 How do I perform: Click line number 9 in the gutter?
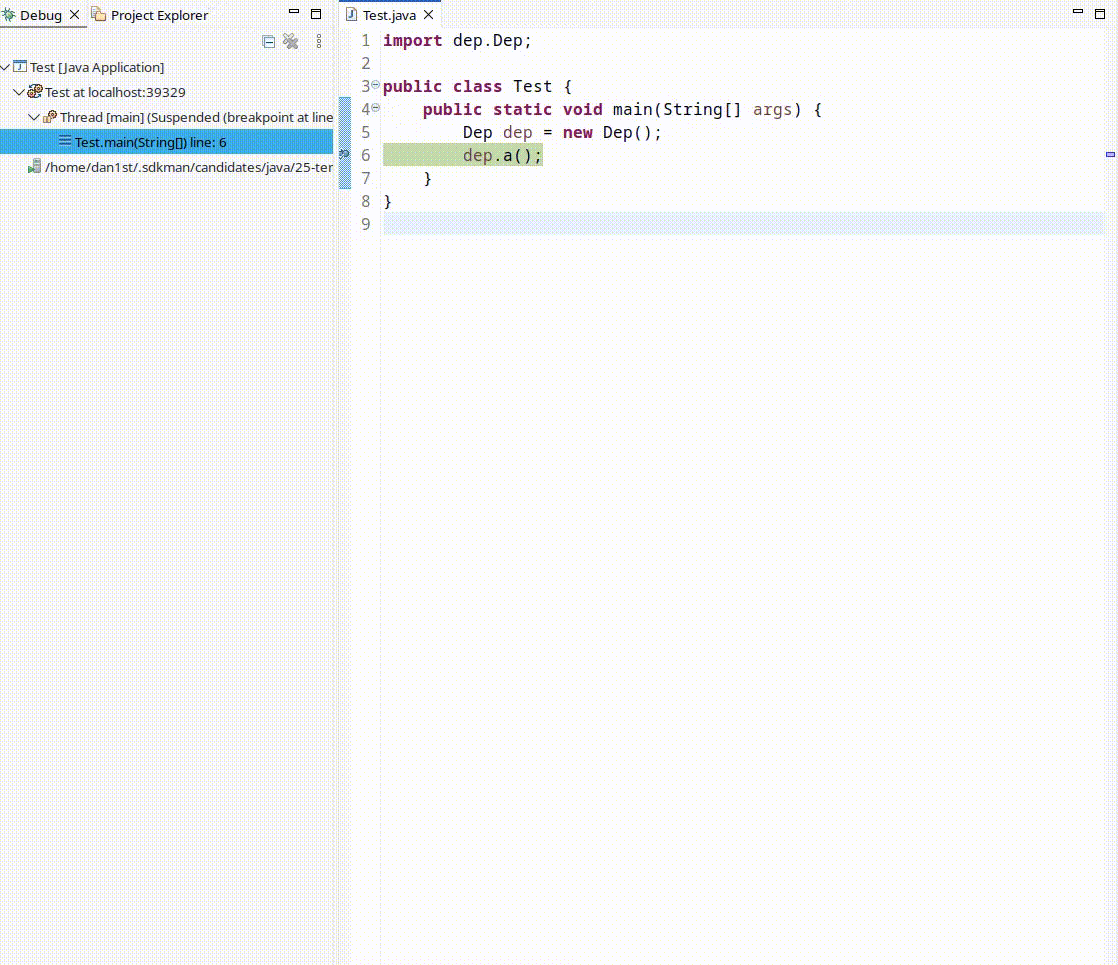tap(366, 224)
